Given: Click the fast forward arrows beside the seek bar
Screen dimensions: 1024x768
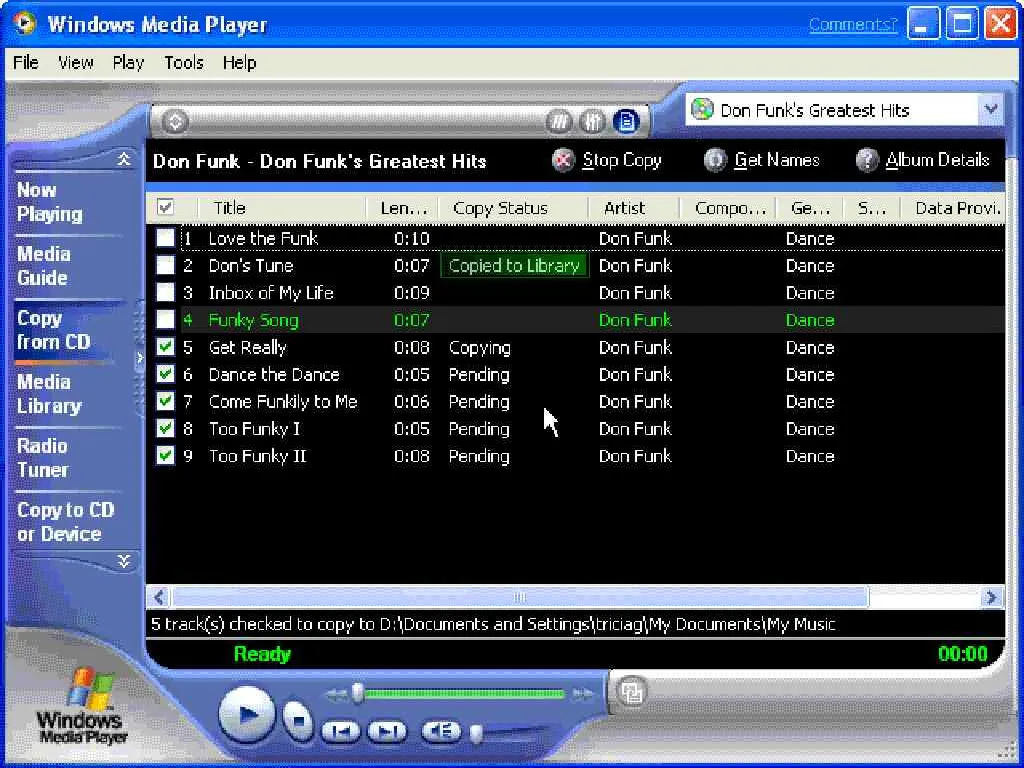Looking at the screenshot, I should [x=582, y=694].
